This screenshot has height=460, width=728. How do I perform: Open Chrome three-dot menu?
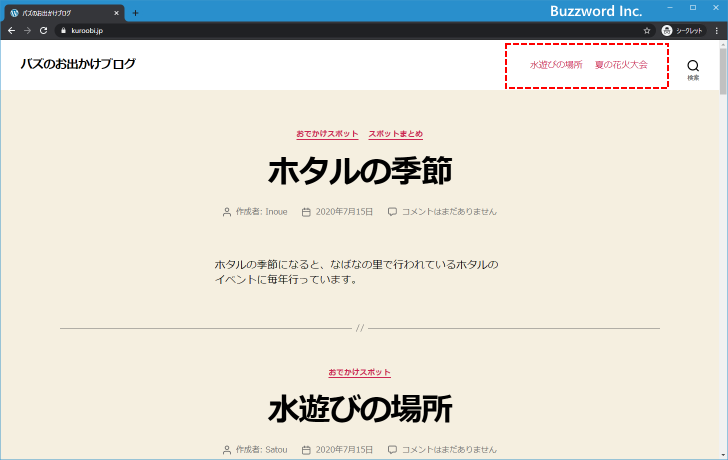(716, 31)
